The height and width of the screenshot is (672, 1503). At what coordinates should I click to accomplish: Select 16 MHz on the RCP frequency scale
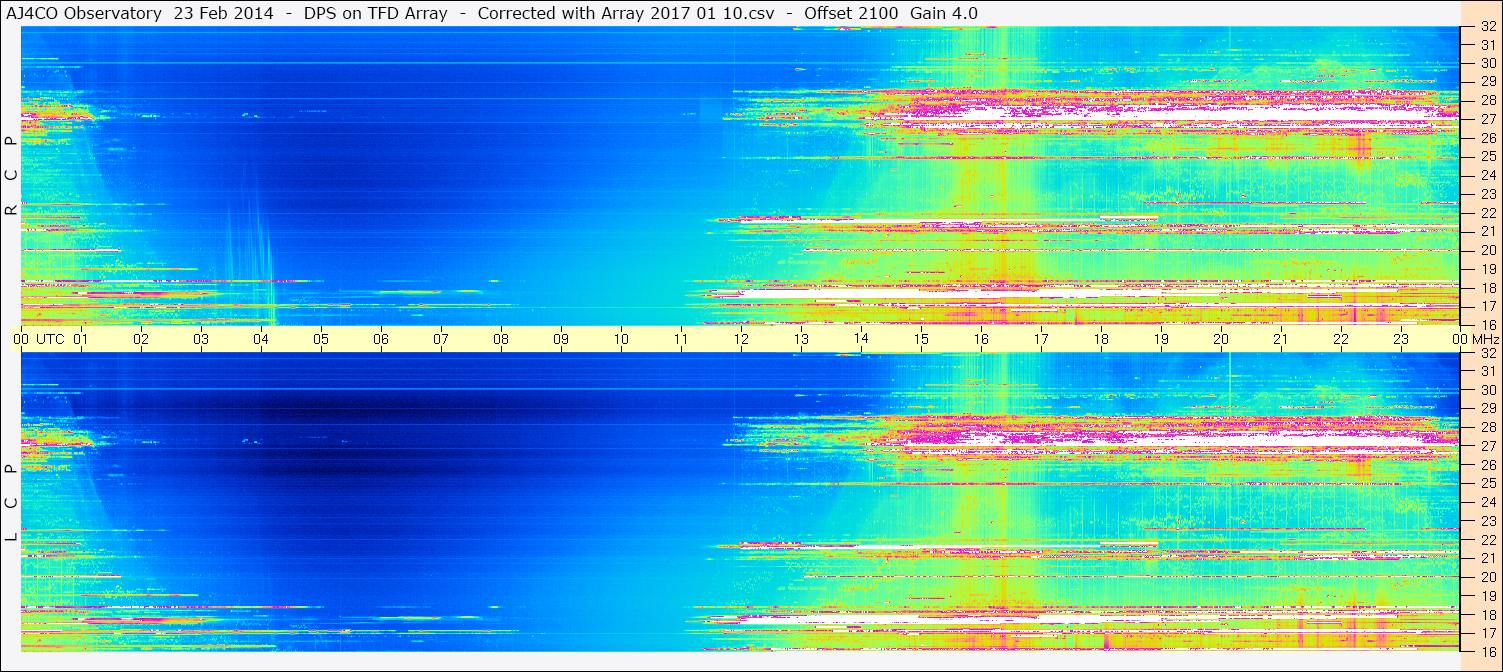pyautogui.click(x=1487, y=324)
